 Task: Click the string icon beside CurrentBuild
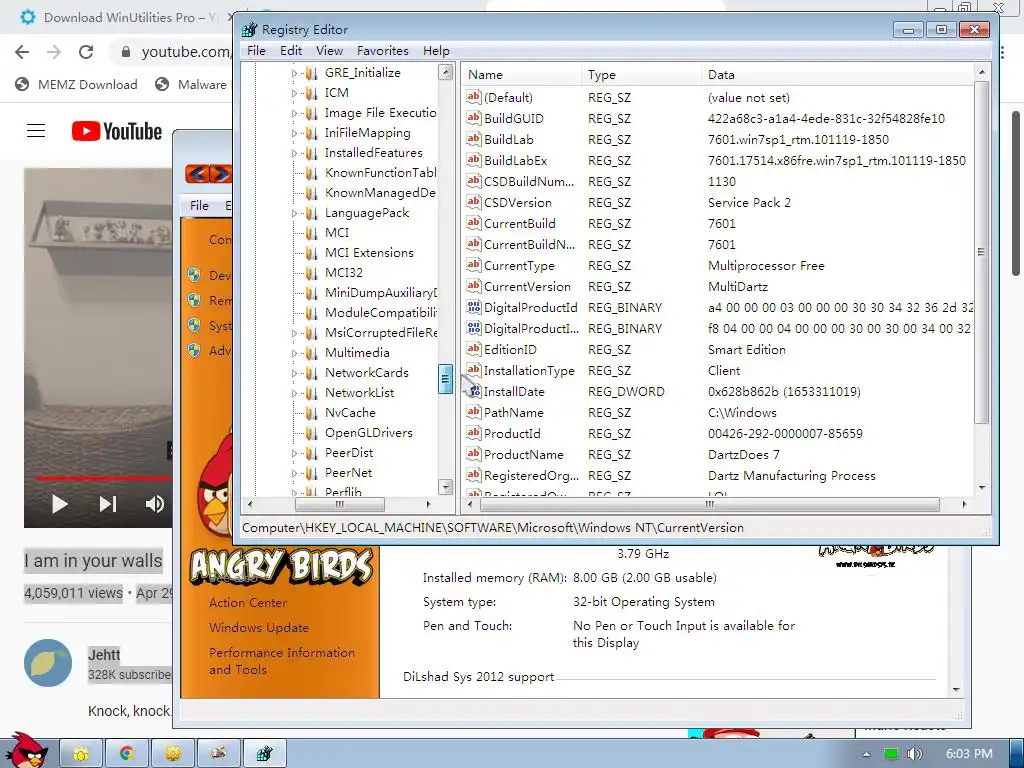(473, 223)
